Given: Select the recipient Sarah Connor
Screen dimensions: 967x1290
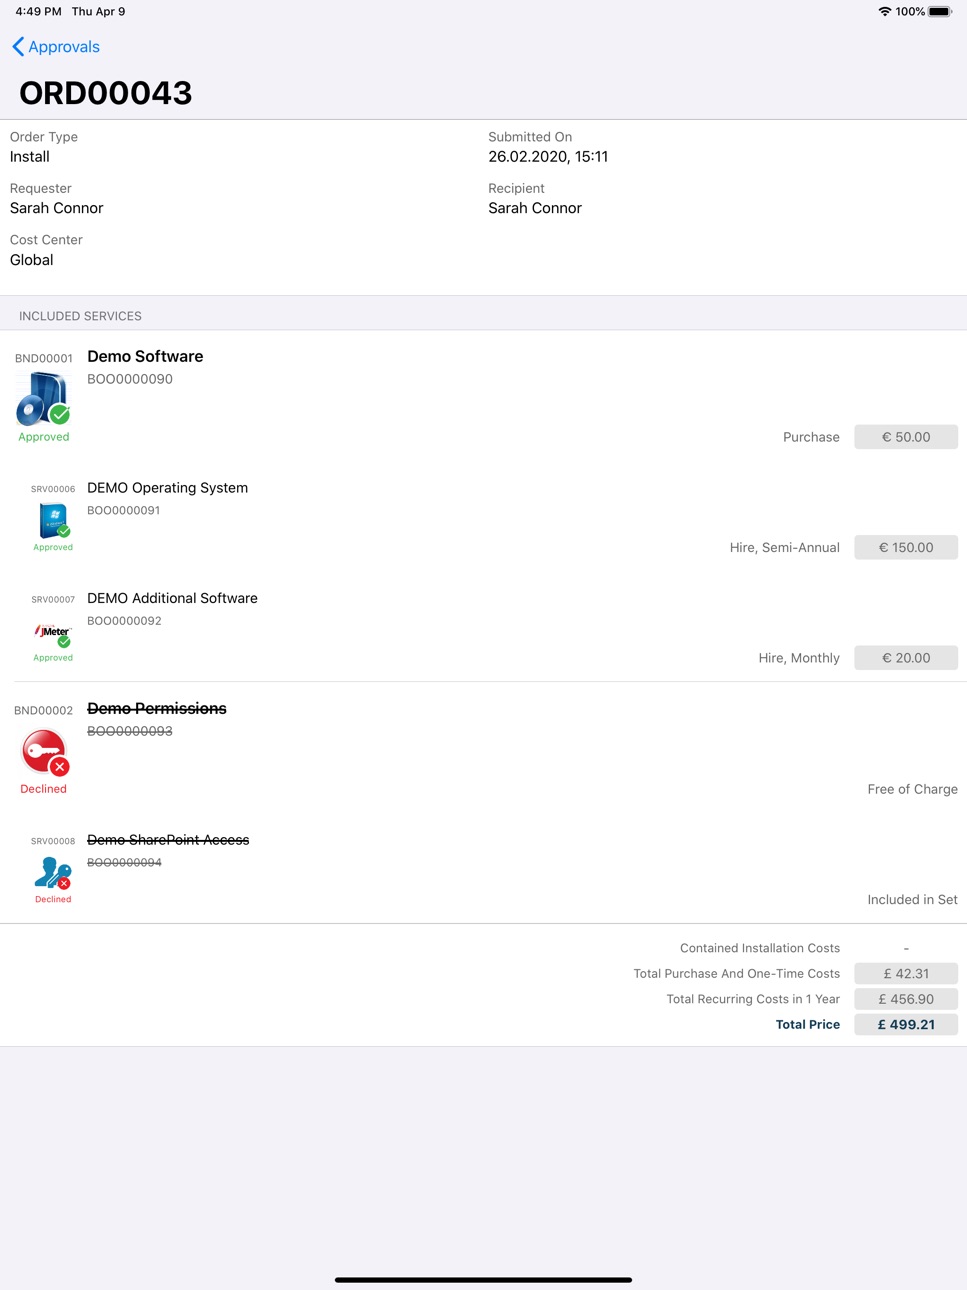Looking at the screenshot, I should 535,208.
